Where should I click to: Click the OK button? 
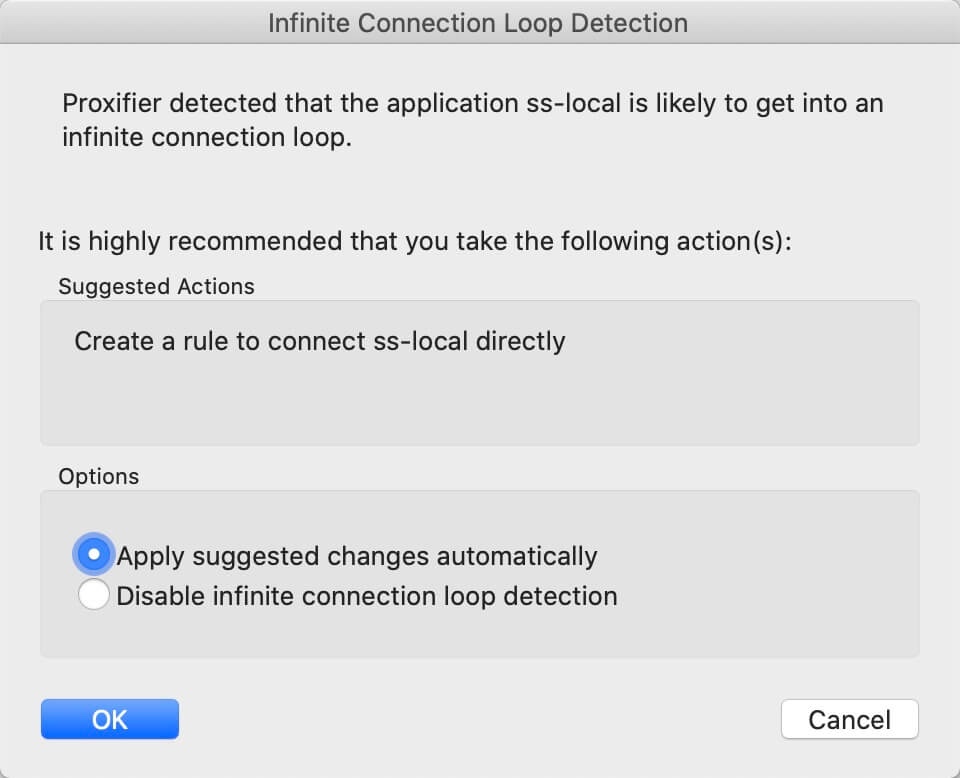[x=109, y=719]
